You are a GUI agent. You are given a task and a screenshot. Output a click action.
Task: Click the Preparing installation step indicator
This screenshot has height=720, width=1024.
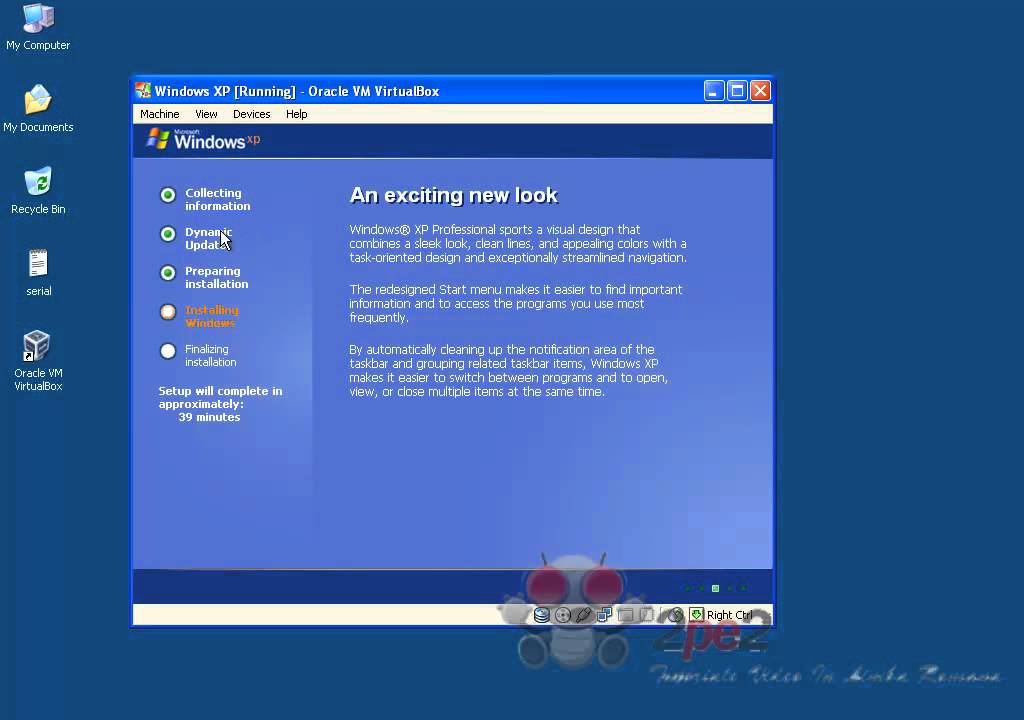(x=168, y=273)
